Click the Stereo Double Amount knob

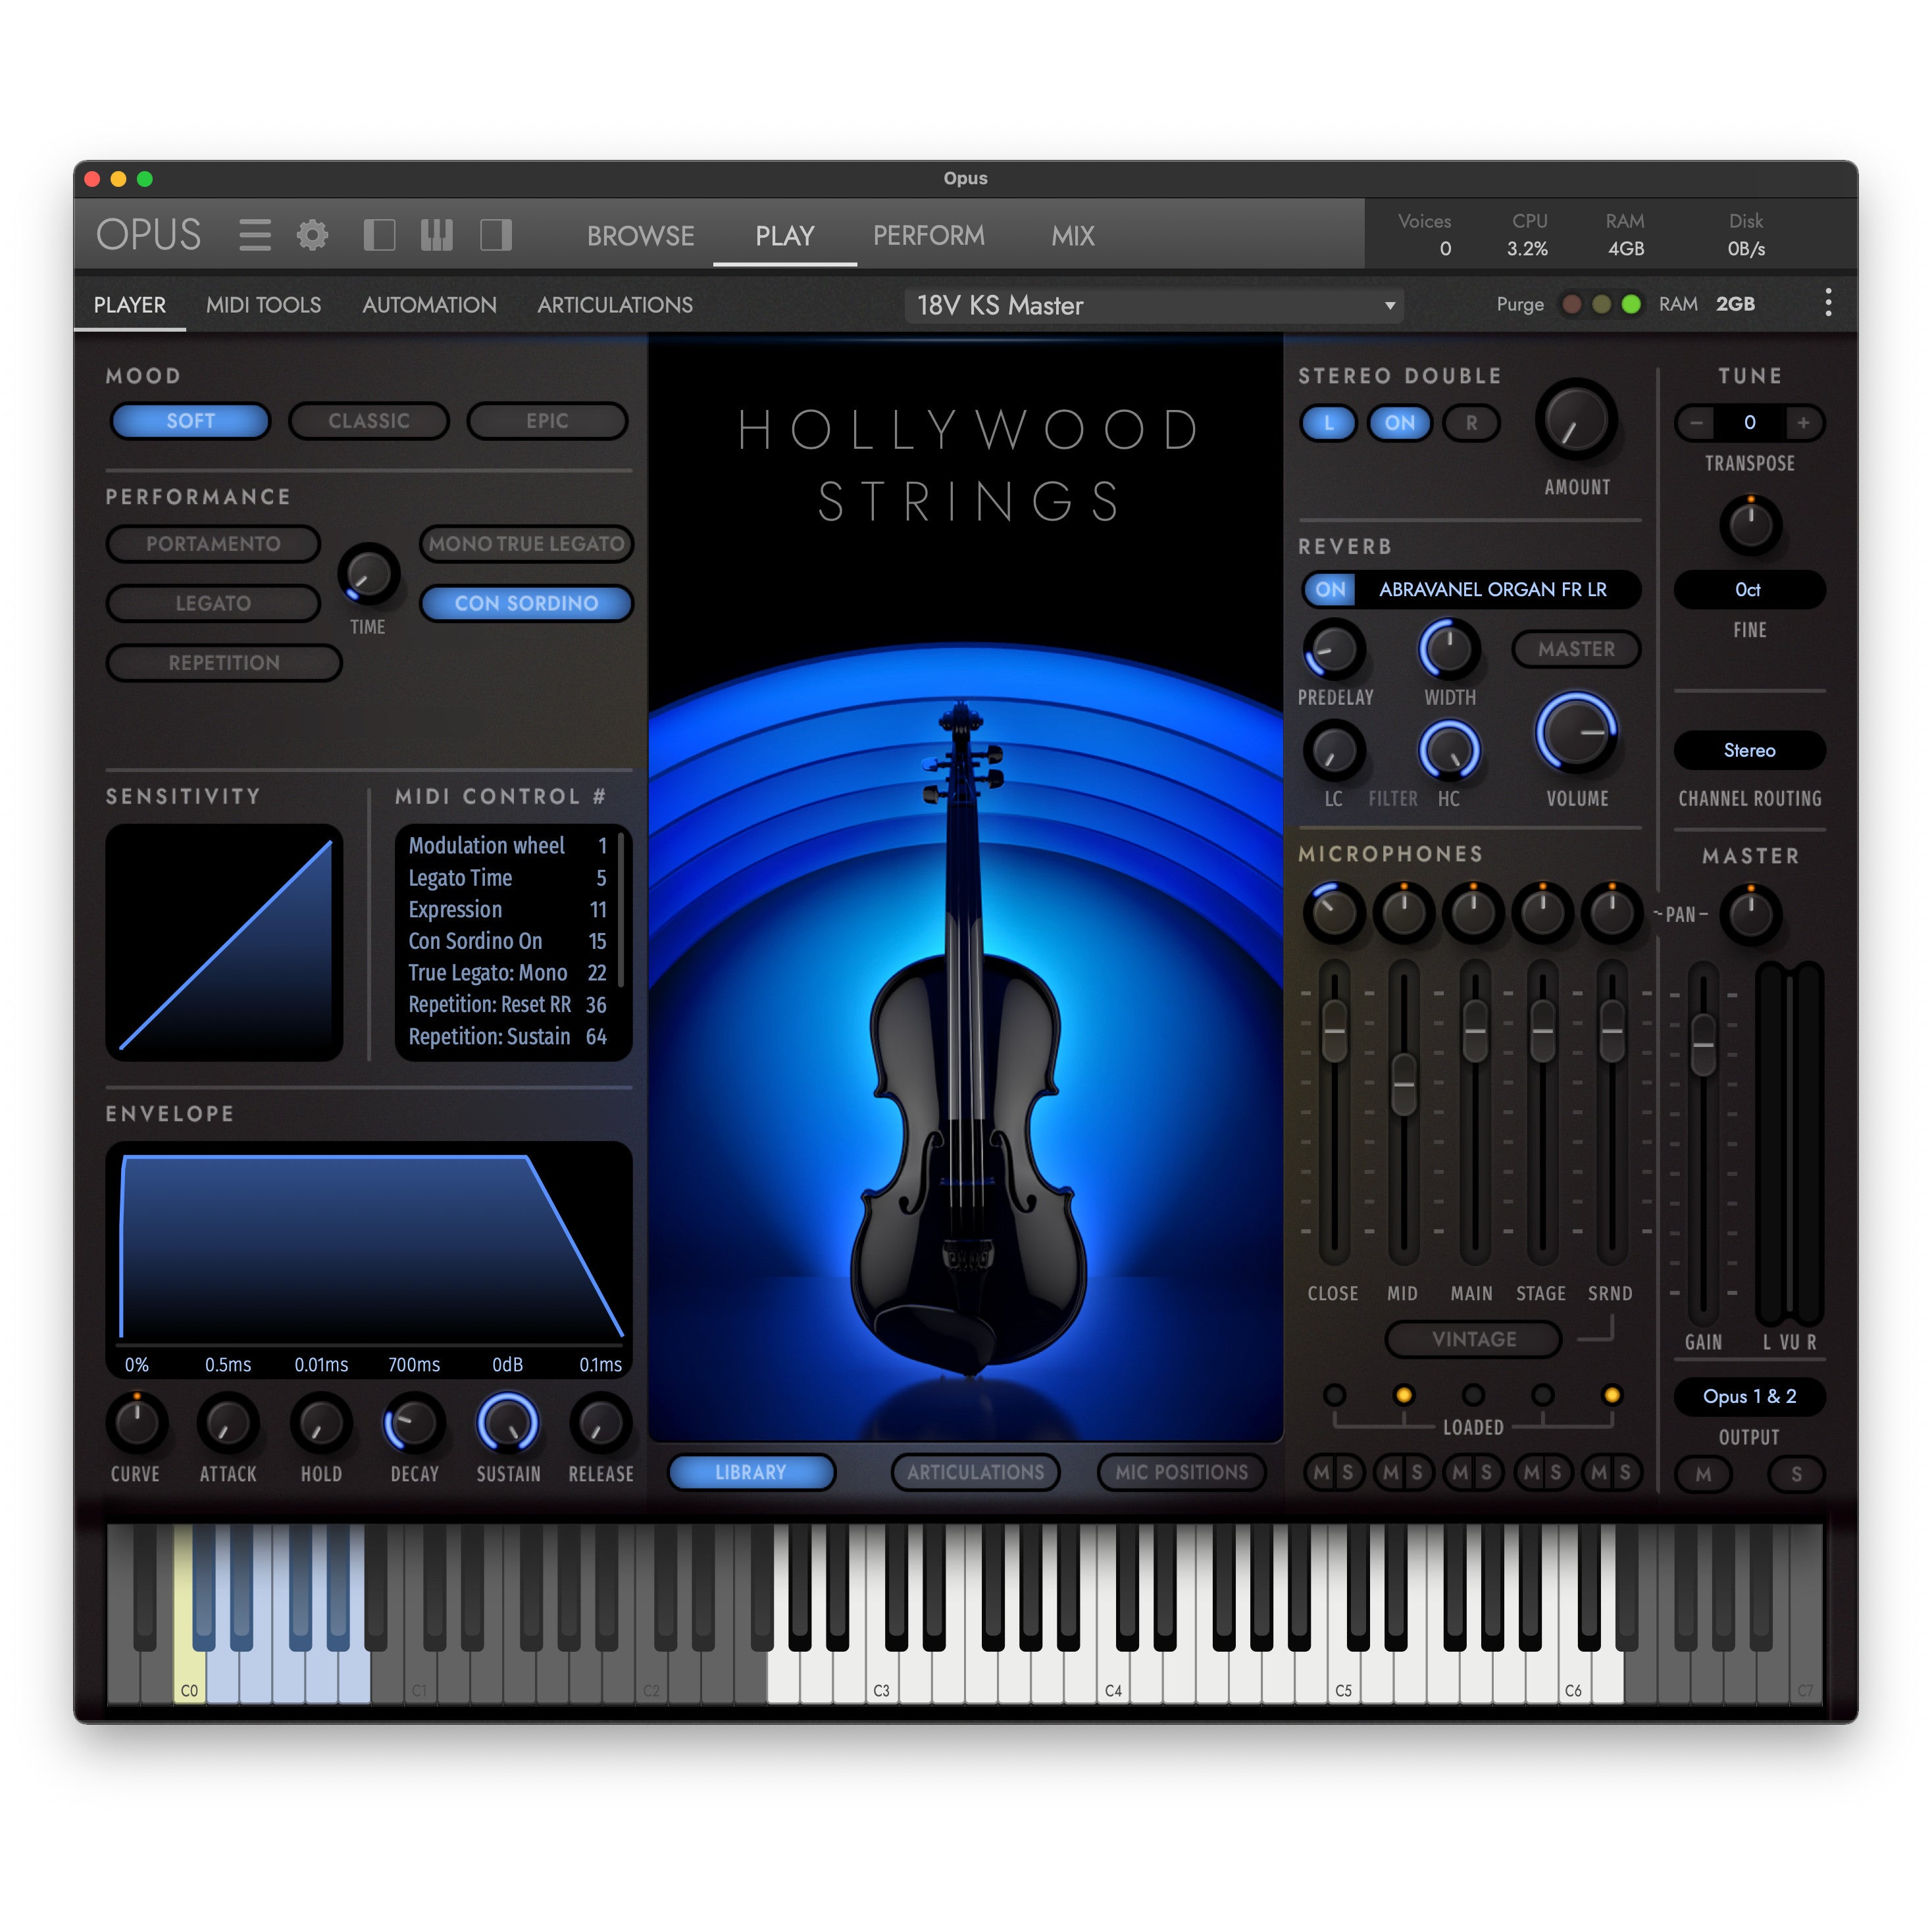click(1576, 420)
